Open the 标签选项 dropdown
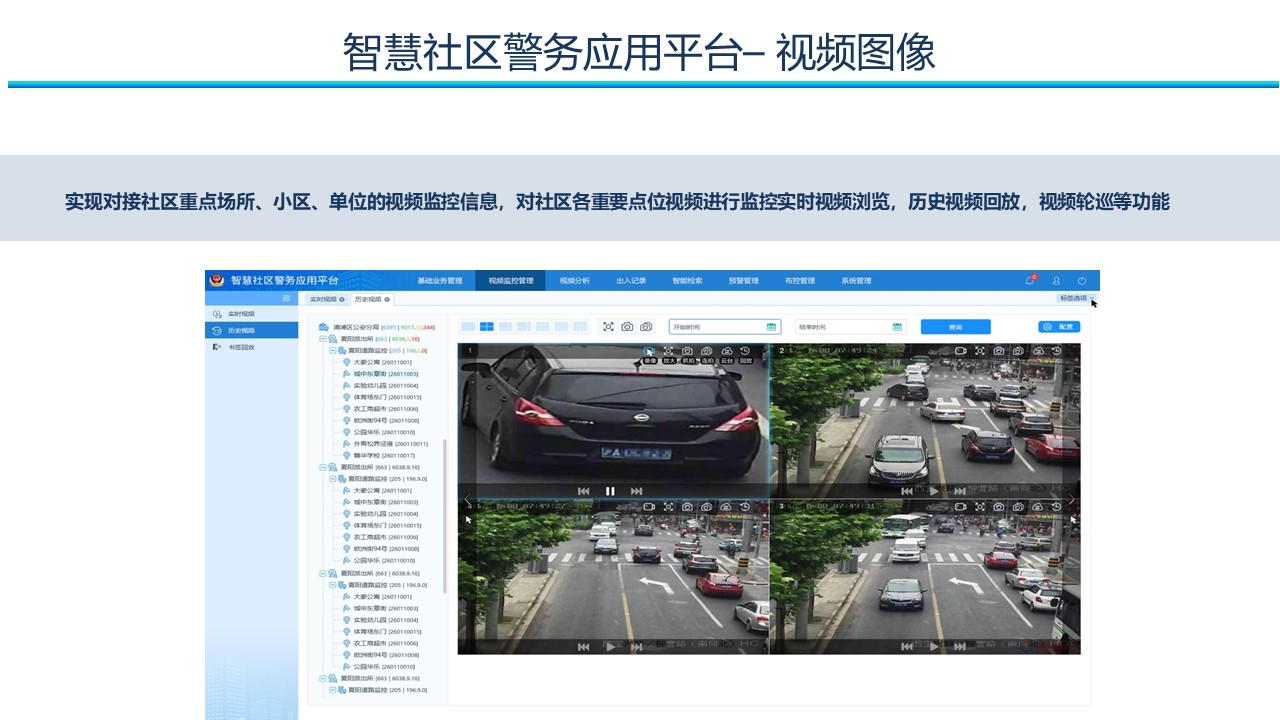The image size is (1280, 720). tap(1076, 298)
